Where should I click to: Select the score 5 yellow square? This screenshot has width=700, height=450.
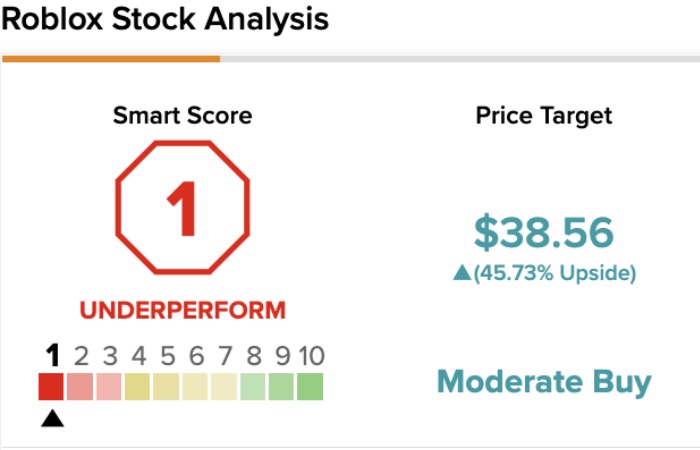pyautogui.click(x=166, y=387)
